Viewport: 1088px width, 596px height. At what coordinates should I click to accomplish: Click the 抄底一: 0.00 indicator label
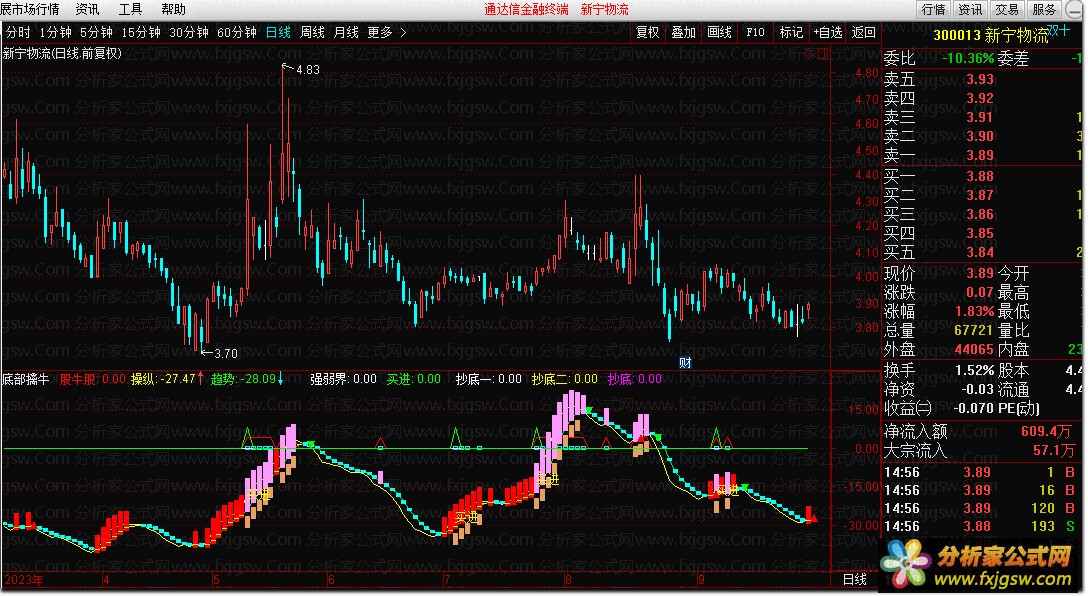488,379
